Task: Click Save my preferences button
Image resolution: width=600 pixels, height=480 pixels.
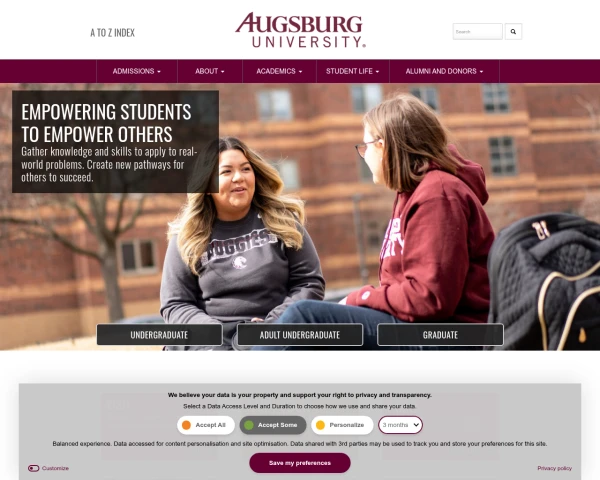Action: [300, 463]
